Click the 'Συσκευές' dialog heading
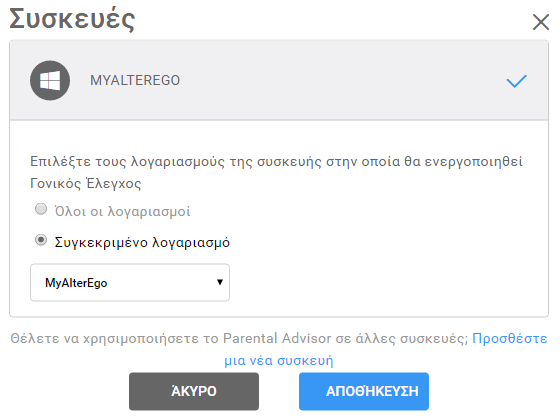 point(72,19)
